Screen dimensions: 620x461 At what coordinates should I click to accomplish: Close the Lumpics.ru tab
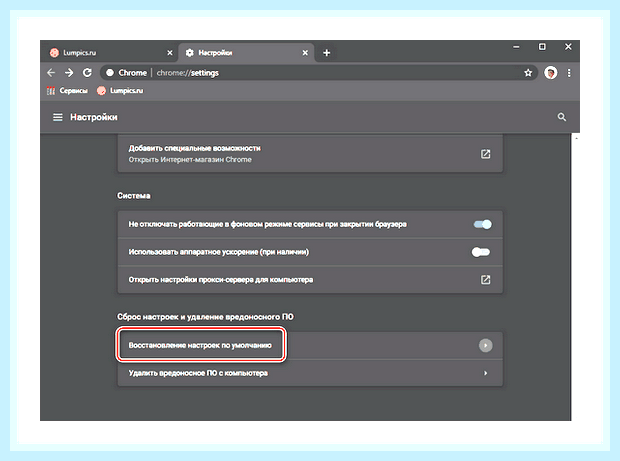click(170, 53)
